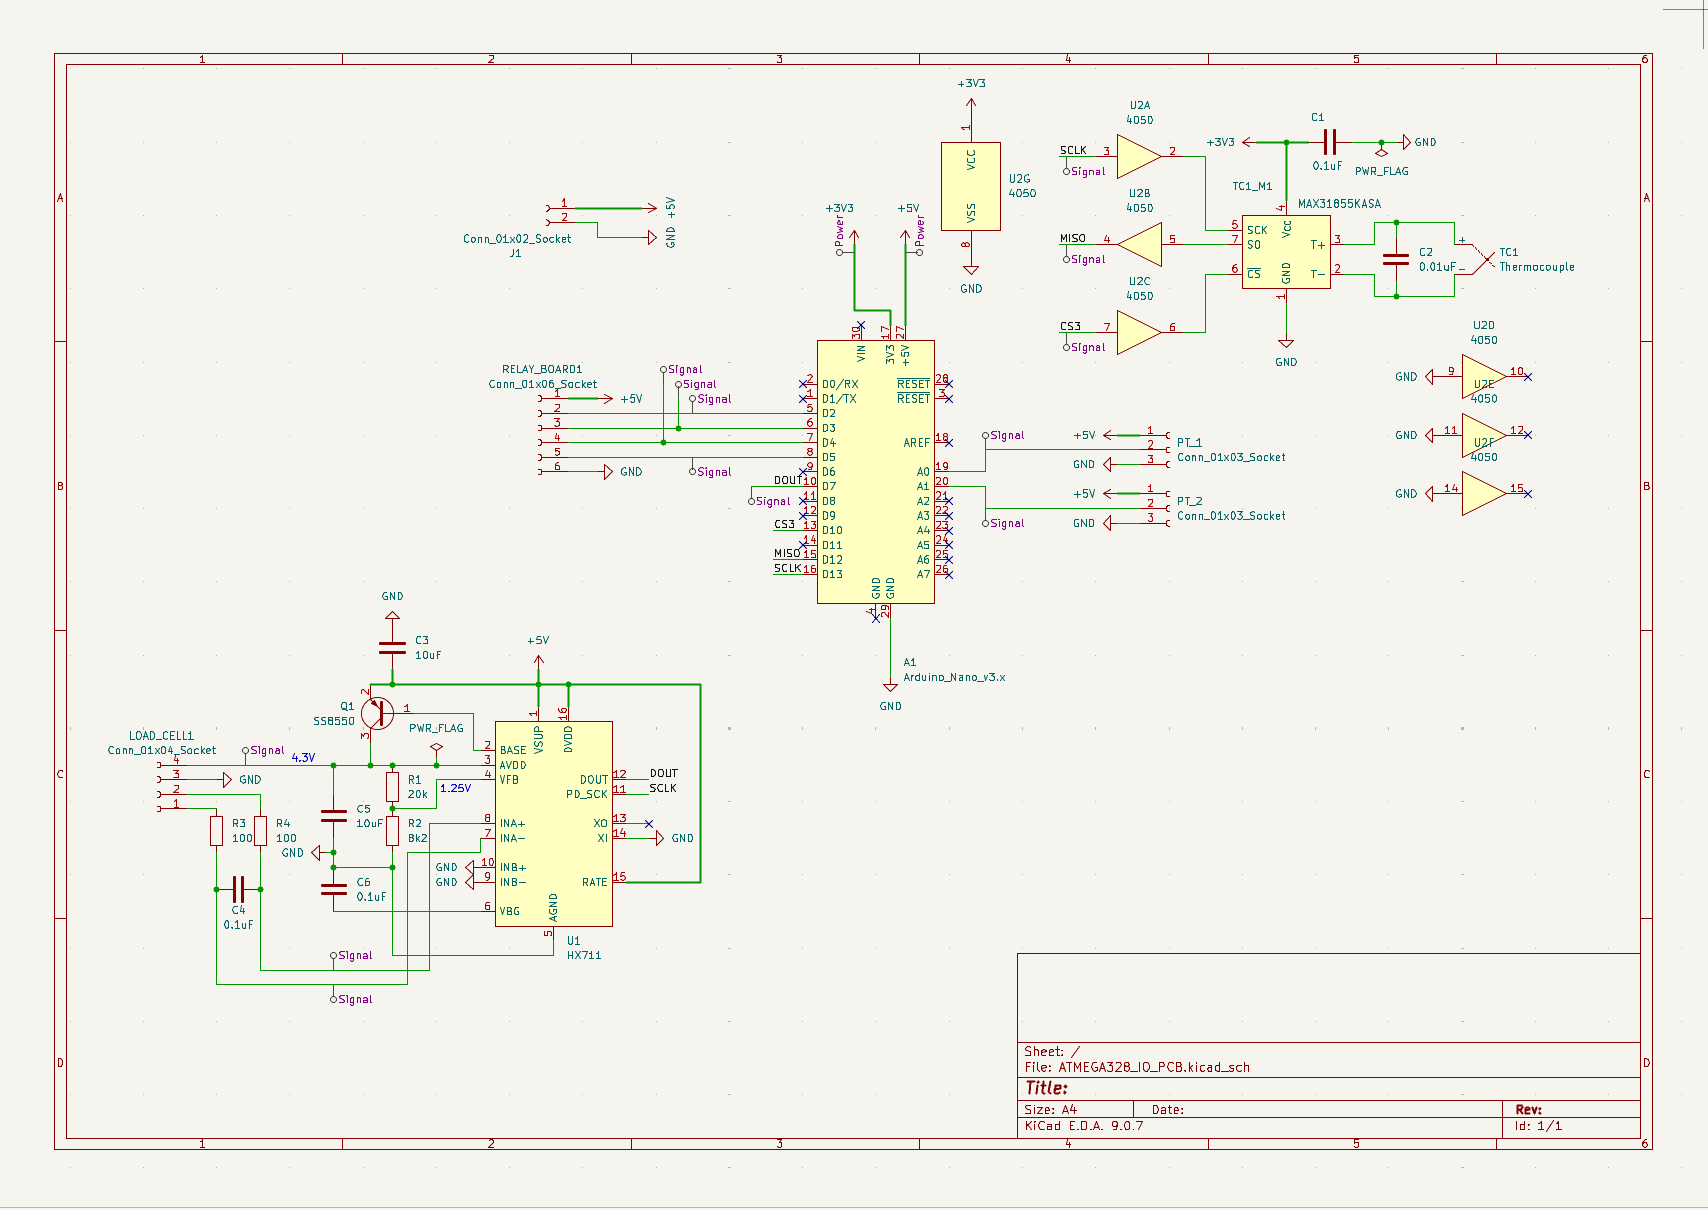Click the RELAY_BOARD1 reference label

(x=542, y=369)
